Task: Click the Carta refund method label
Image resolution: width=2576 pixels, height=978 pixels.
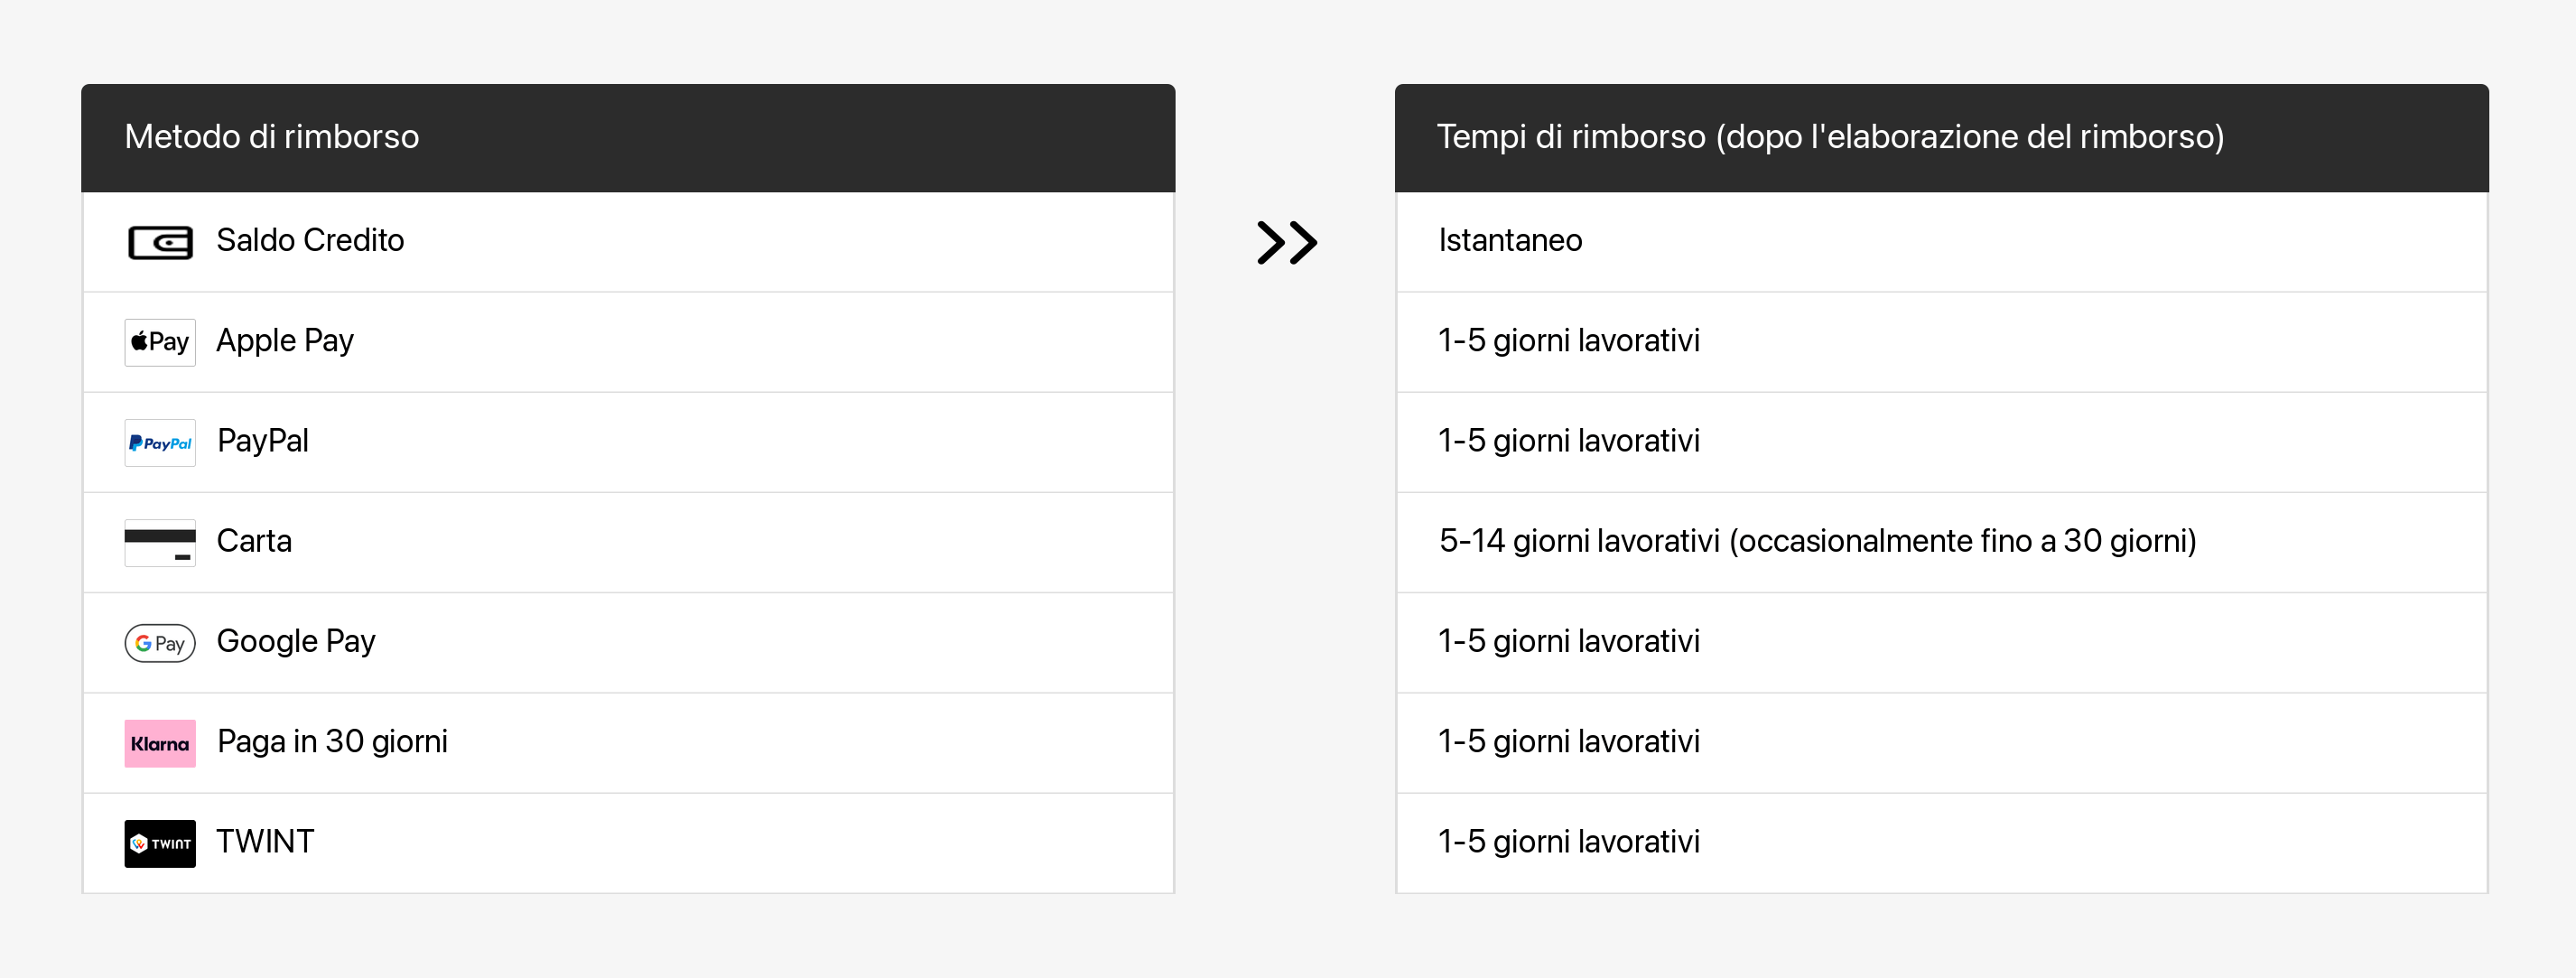Action: click(x=254, y=541)
